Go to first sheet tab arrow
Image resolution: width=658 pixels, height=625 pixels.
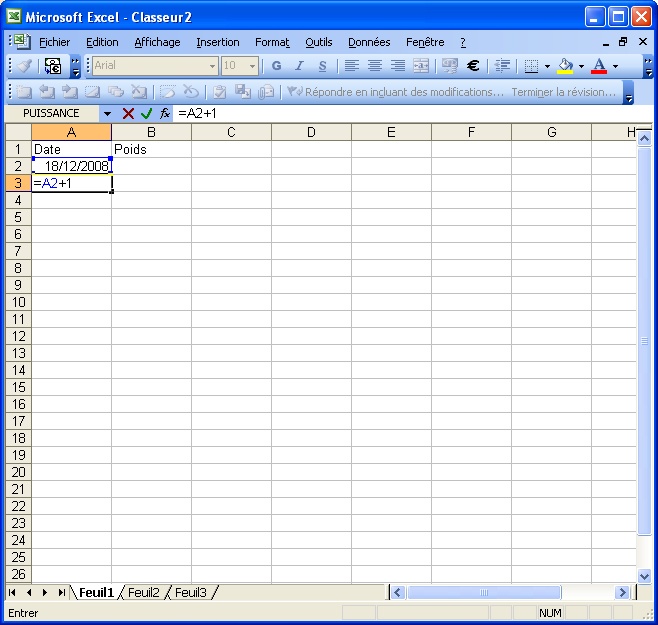click(x=12, y=593)
